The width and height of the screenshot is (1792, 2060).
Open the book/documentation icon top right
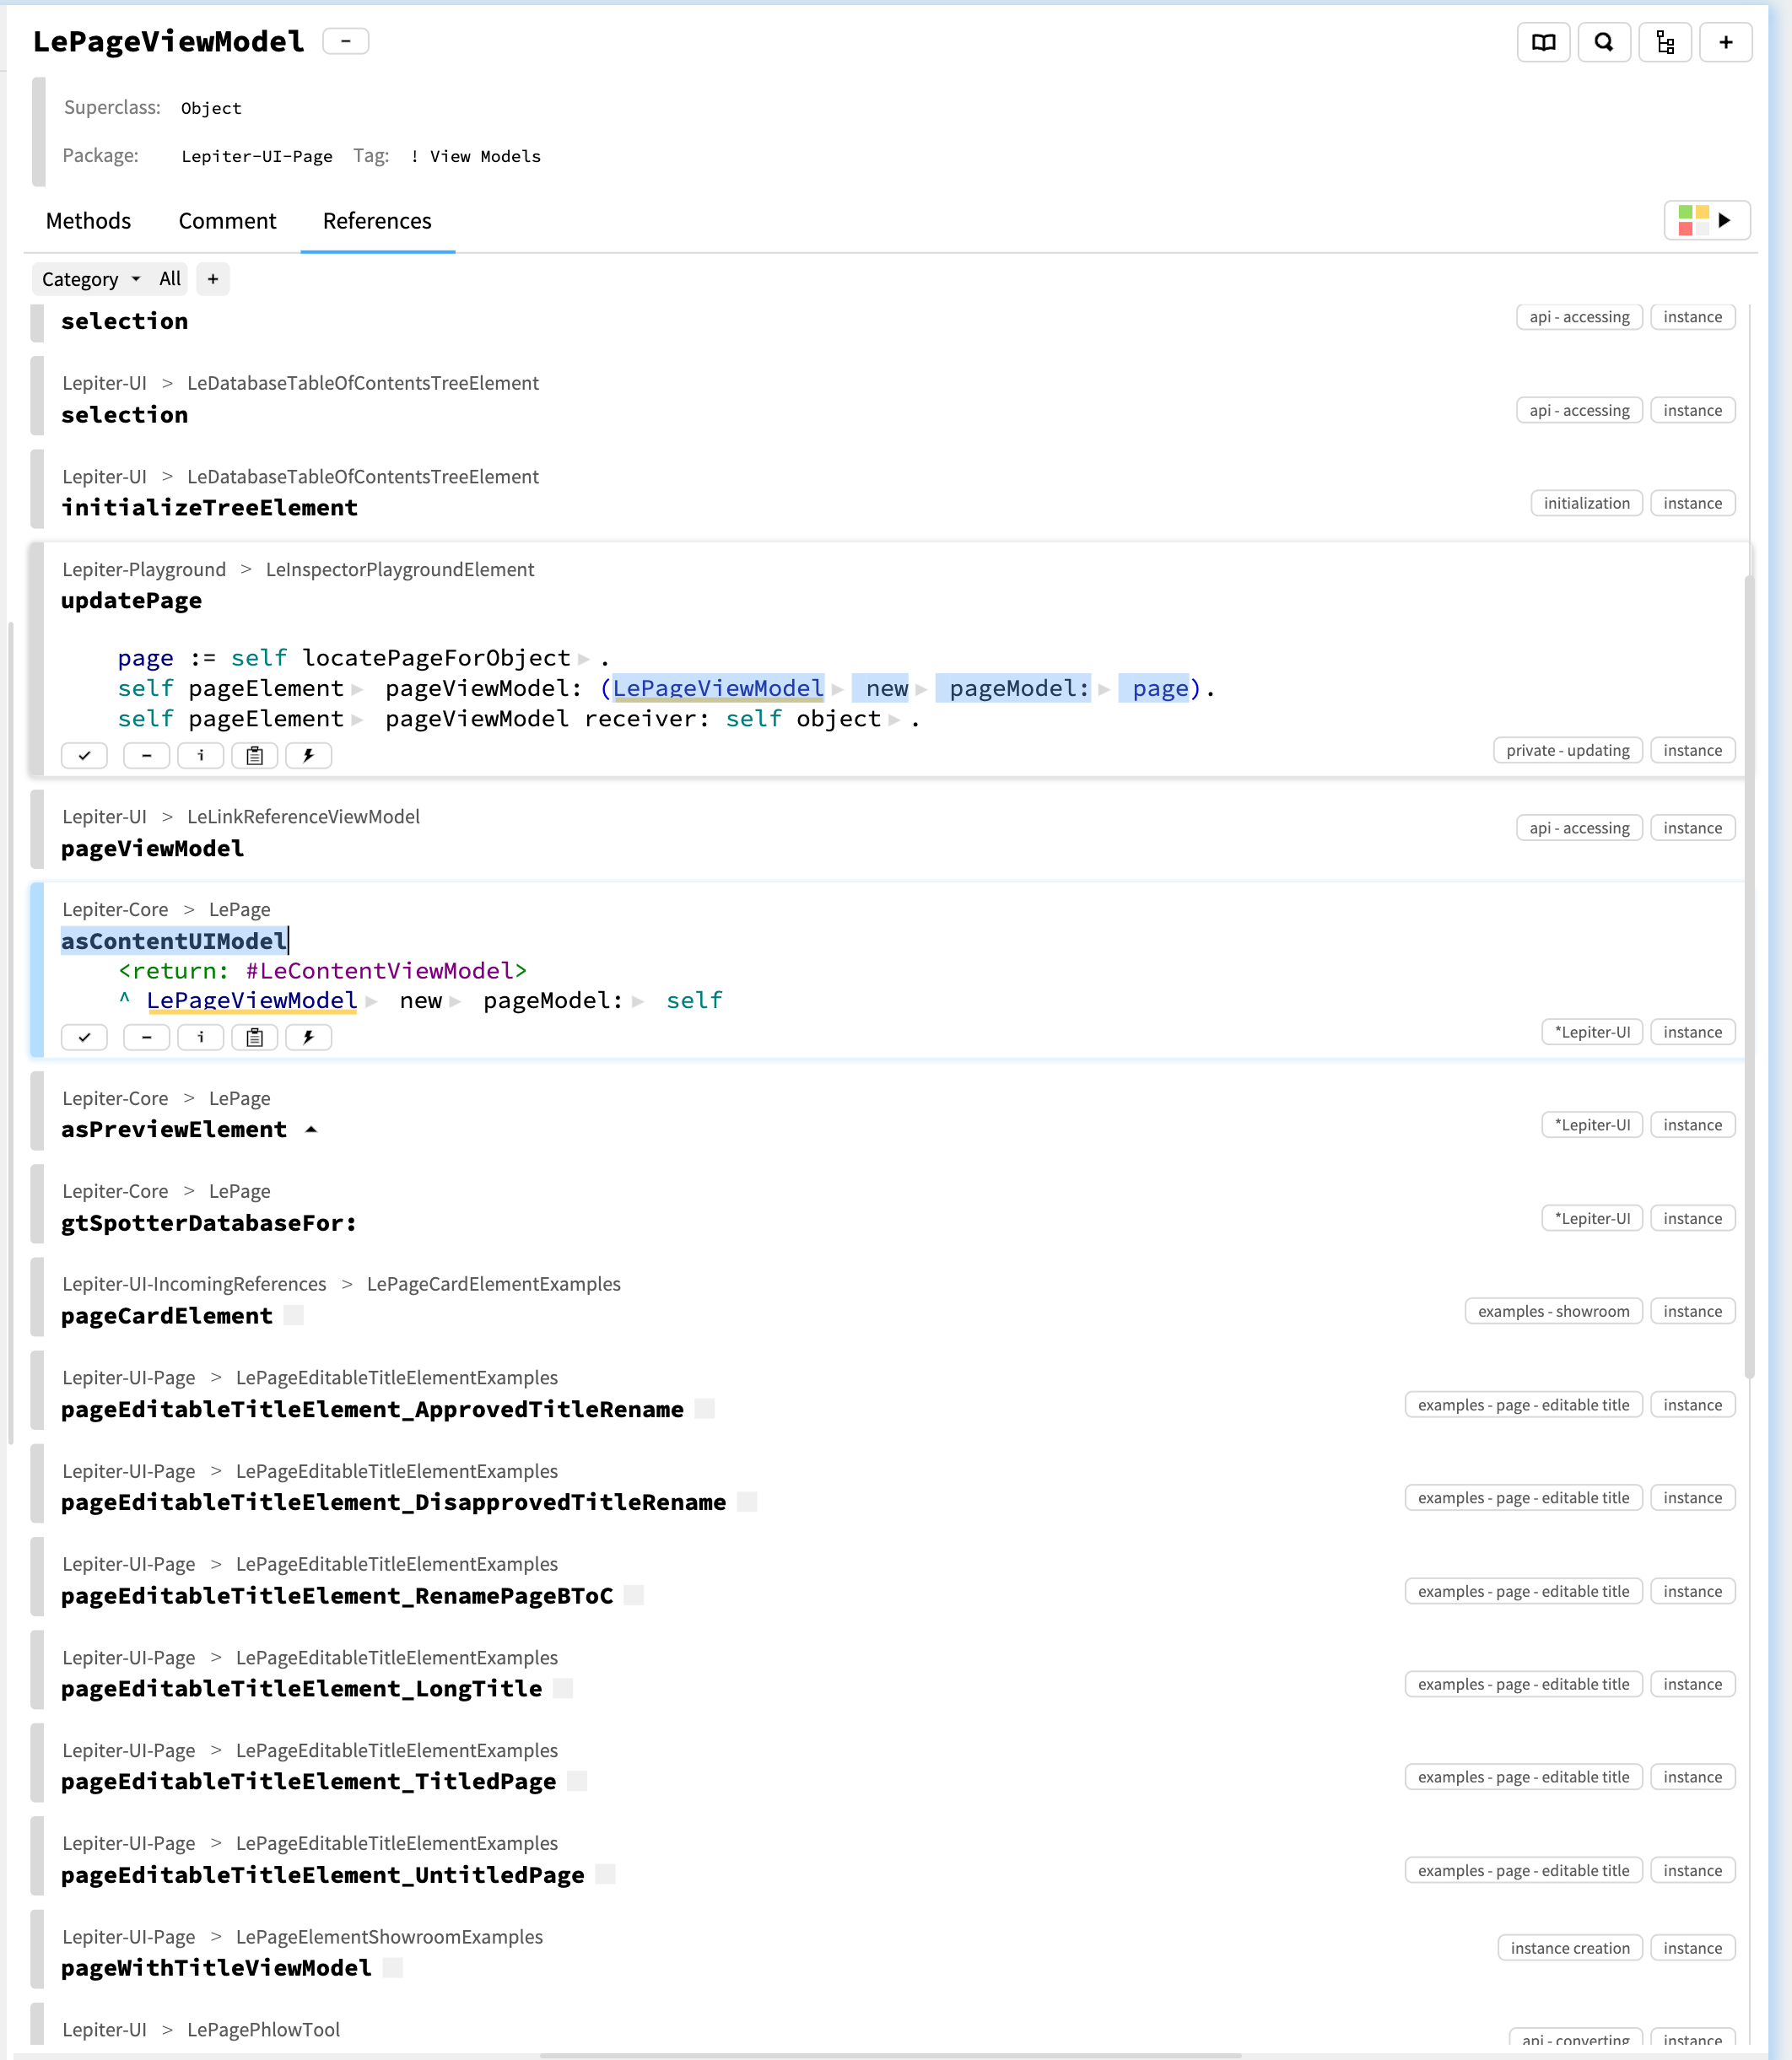[1543, 42]
